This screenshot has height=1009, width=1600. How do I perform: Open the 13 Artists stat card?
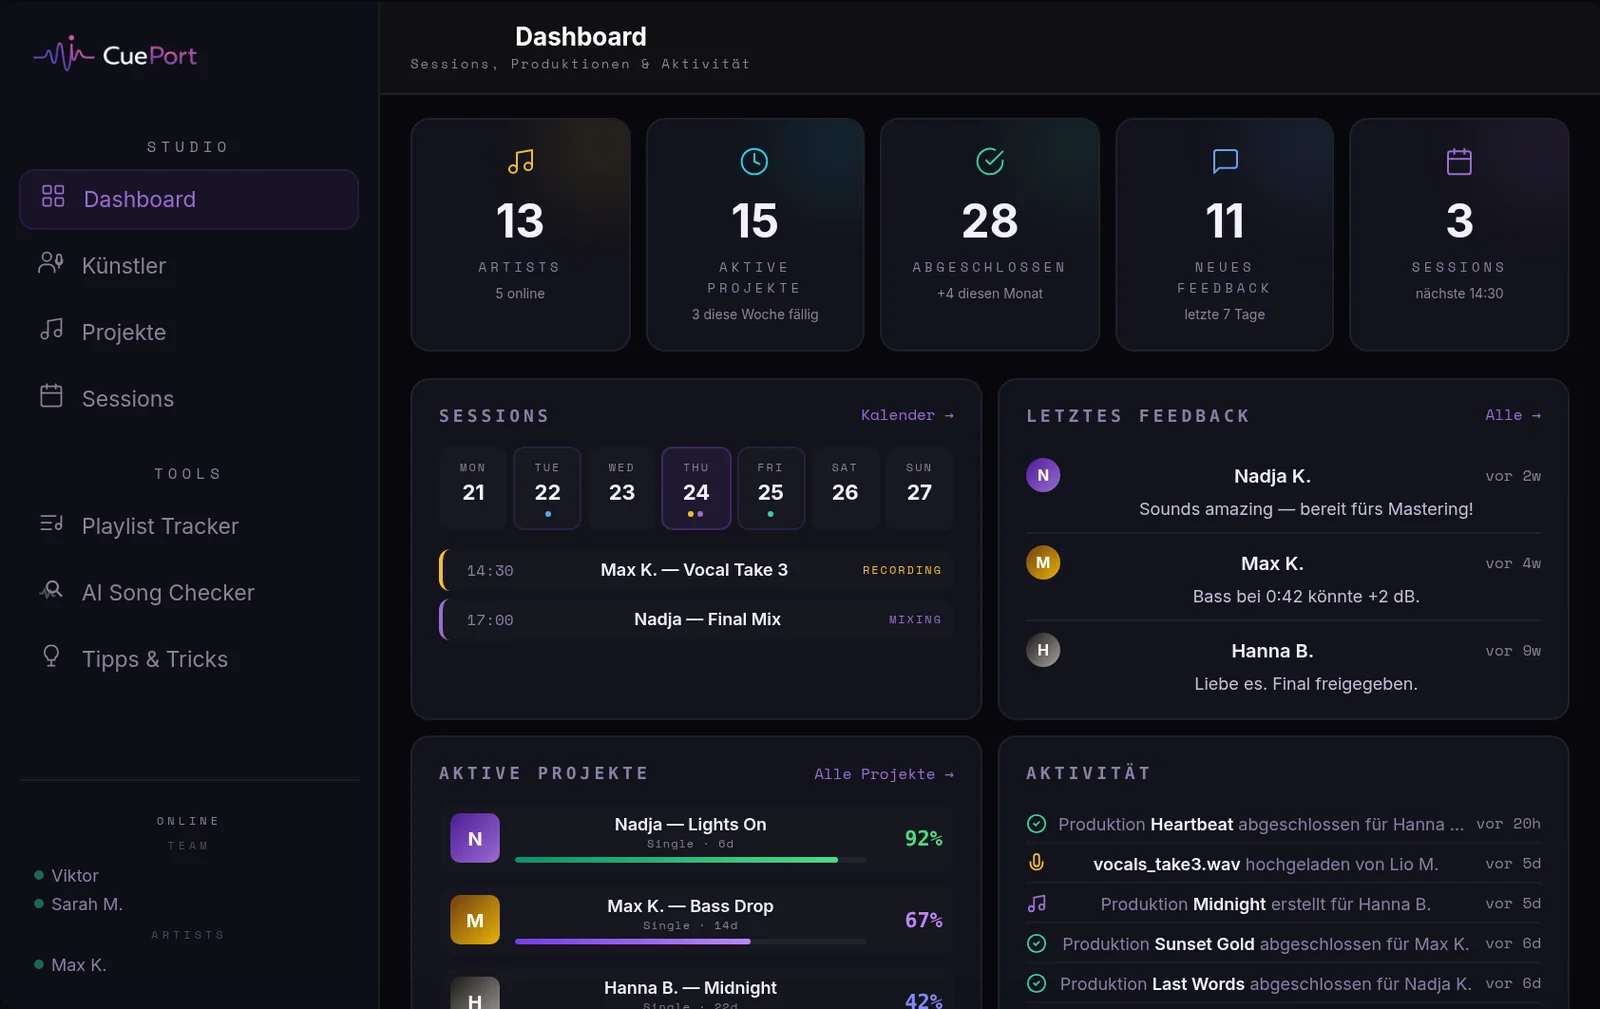point(521,235)
